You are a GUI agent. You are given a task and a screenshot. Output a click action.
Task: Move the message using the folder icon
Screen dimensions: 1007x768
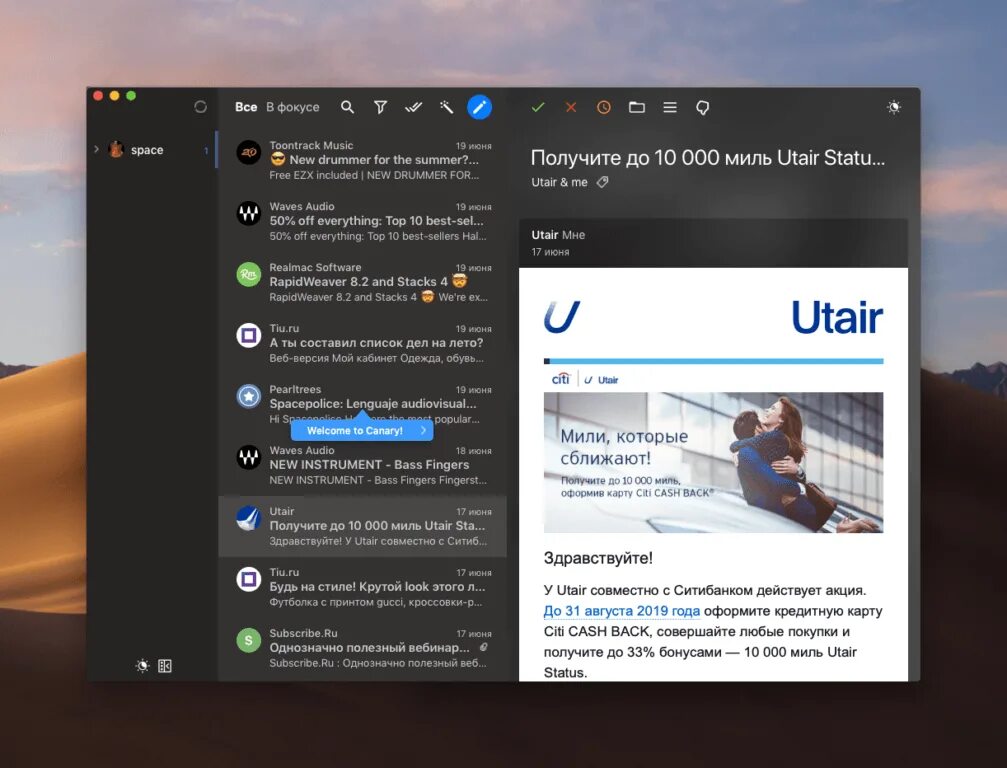click(636, 106)
